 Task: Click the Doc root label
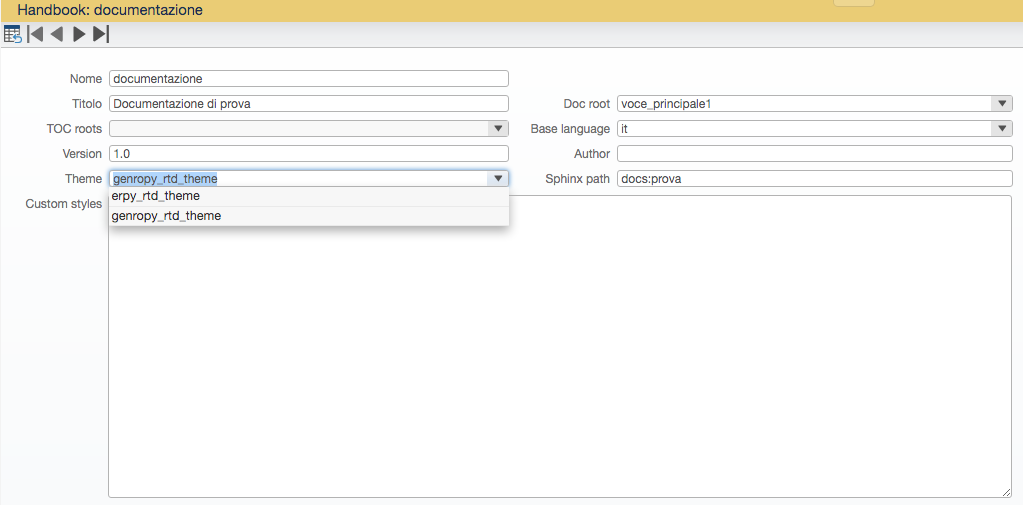pyautogui.click(x=587, y=104)
